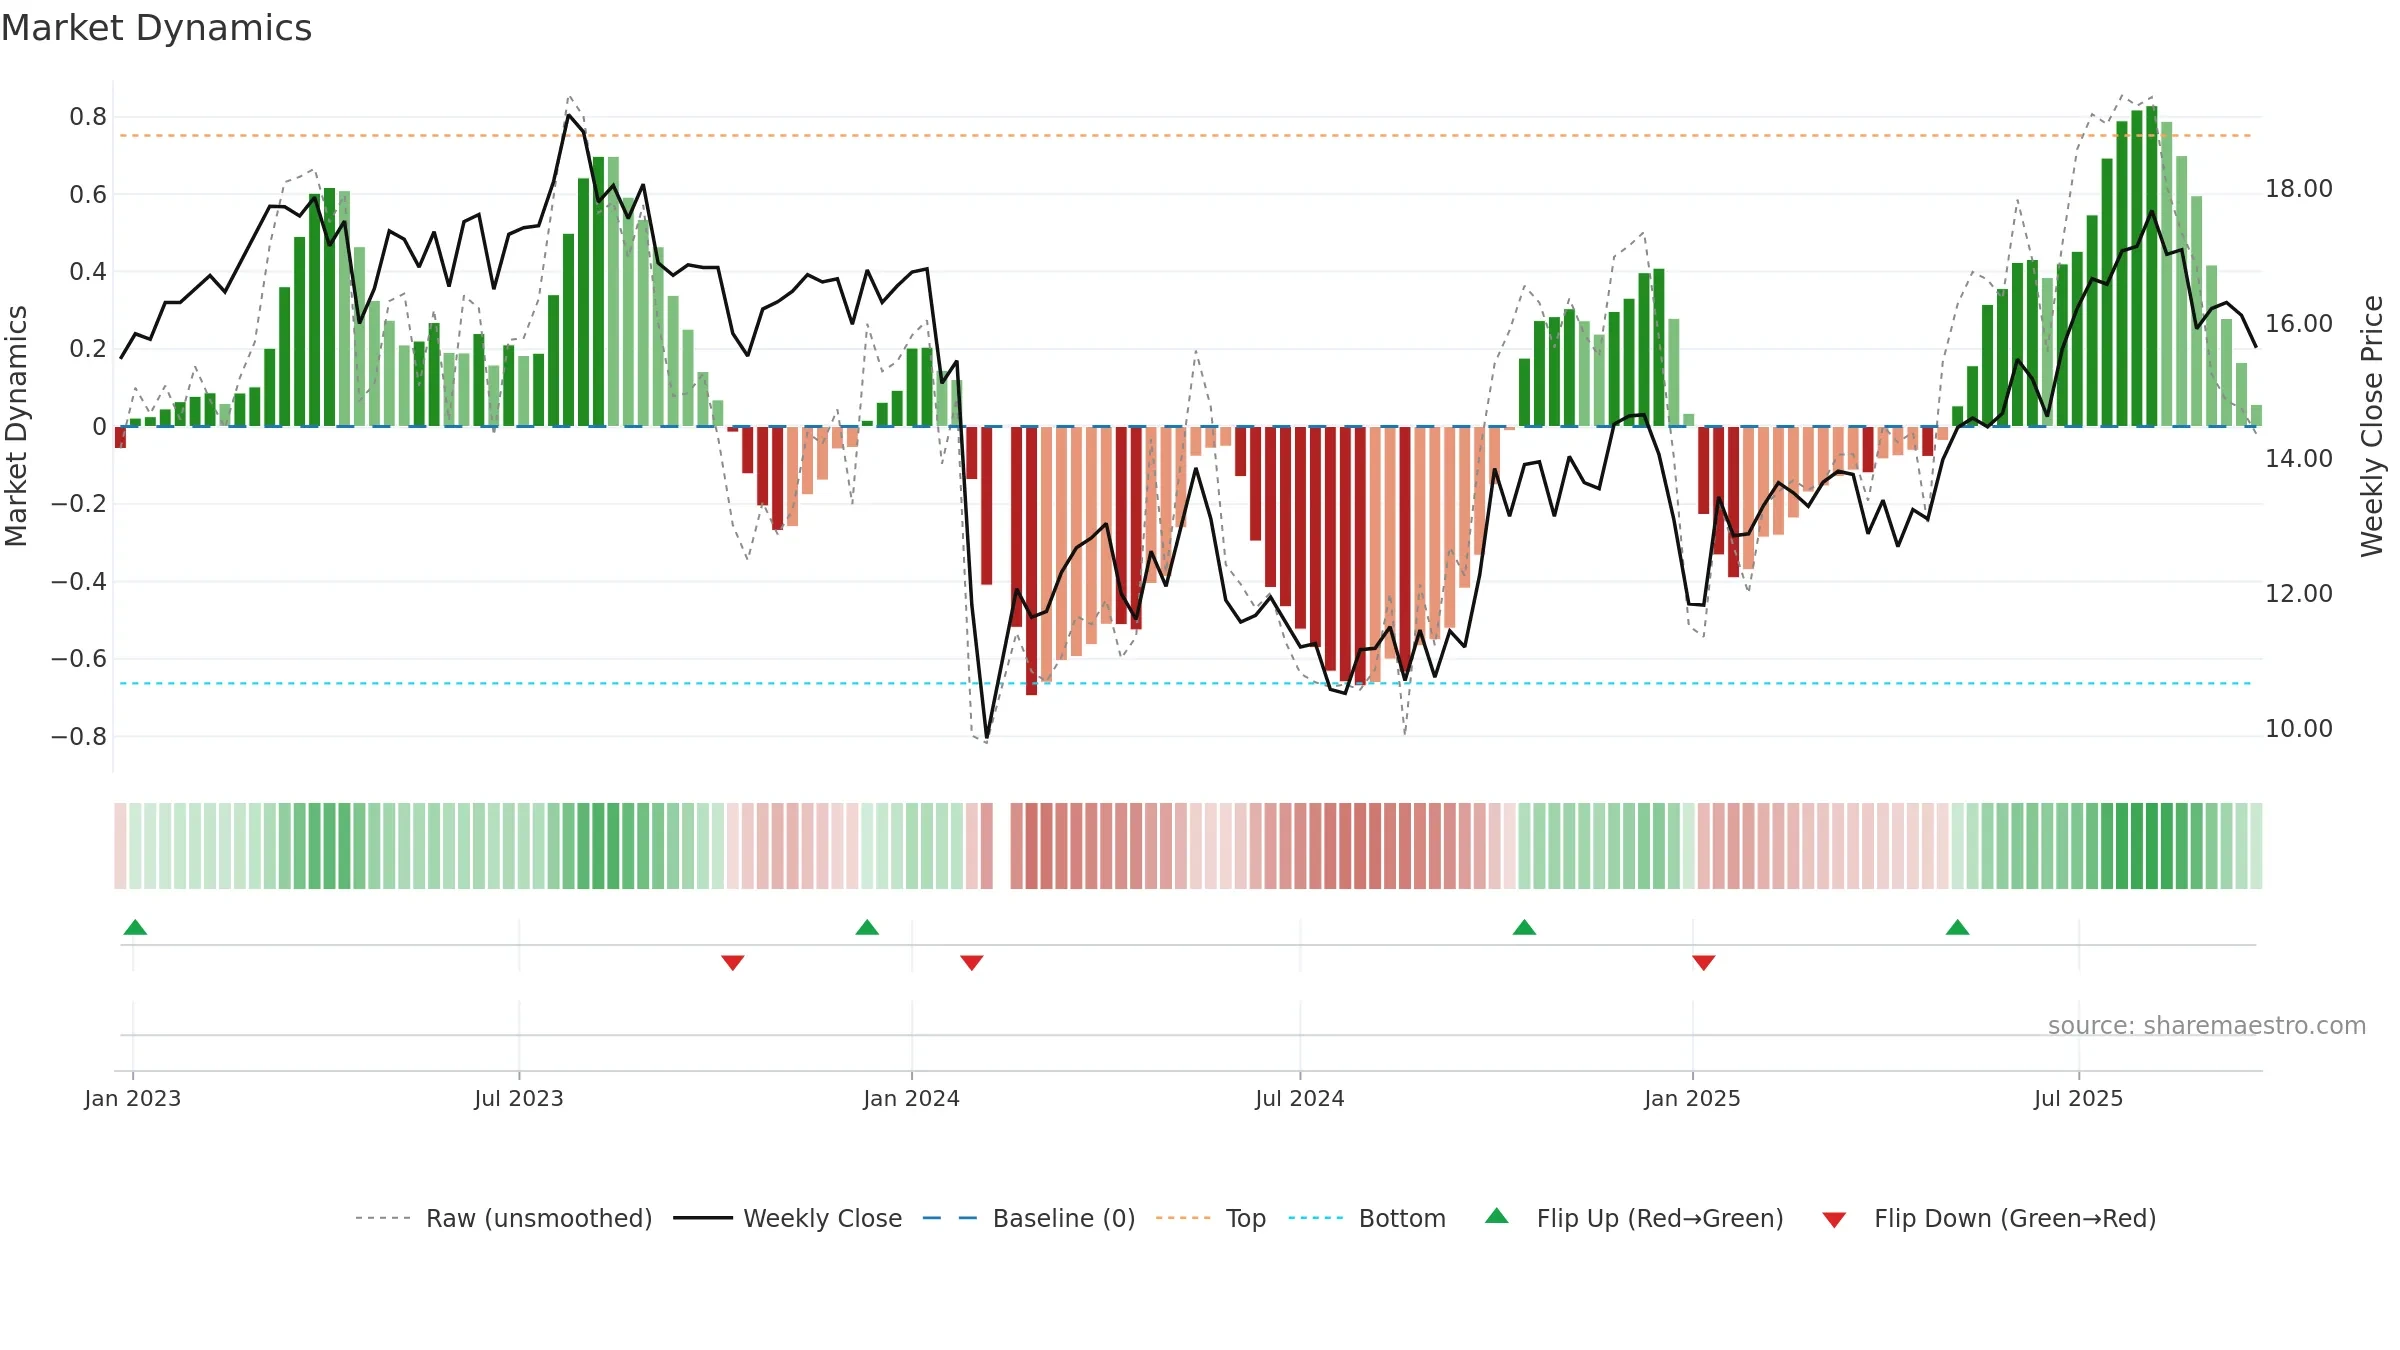Click the Bottom legend label

click(x=1402, y=1218)
